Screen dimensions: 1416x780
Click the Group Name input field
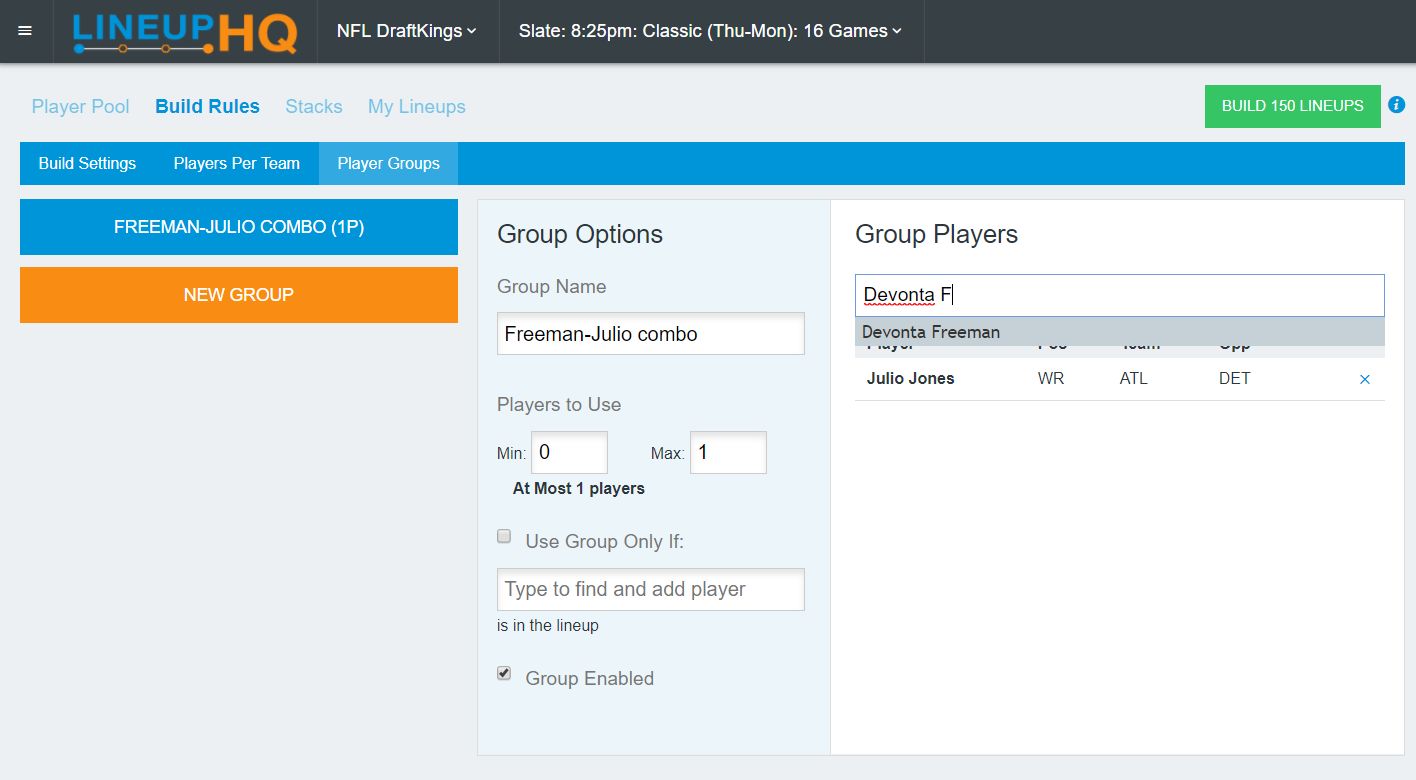[x=651, y=334]
